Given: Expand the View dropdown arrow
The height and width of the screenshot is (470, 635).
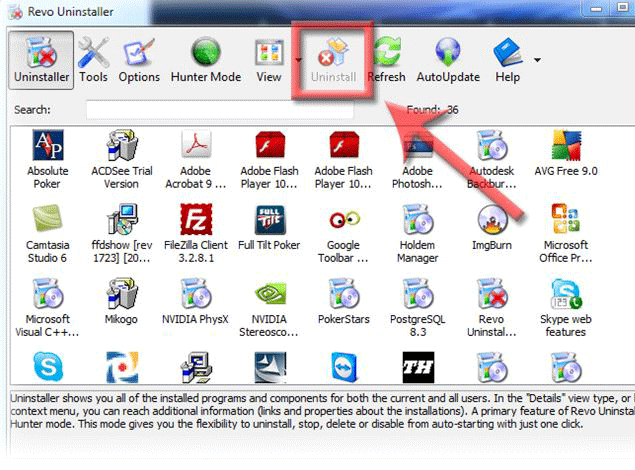Looking at the screenshot, I should coord(298,60).
